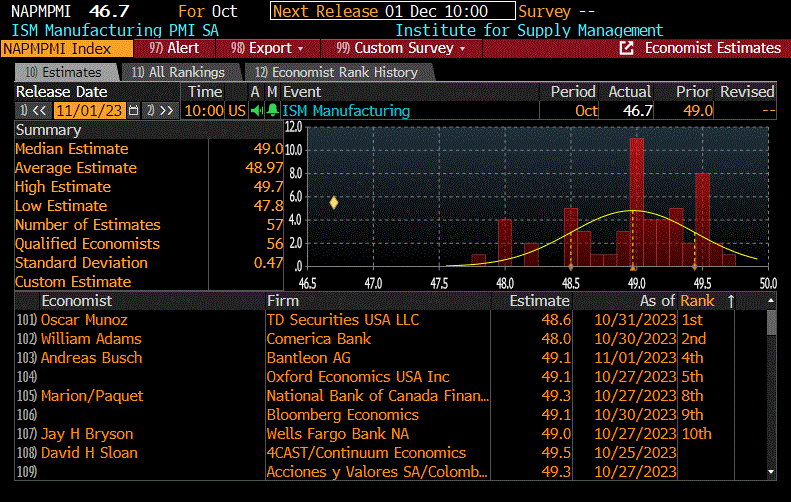Click the Median Estimate label
The width and height of the screenshot is (791, 502).
(72, 149)
